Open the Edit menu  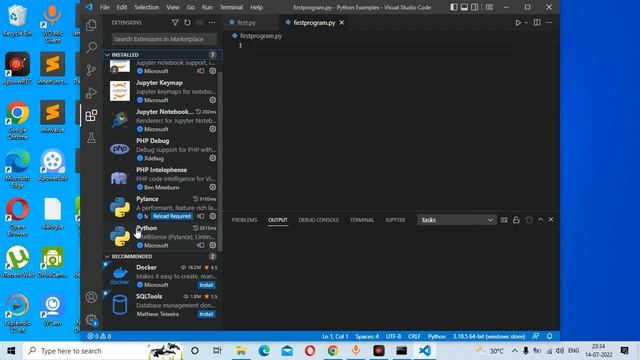(x=122, y=7)
